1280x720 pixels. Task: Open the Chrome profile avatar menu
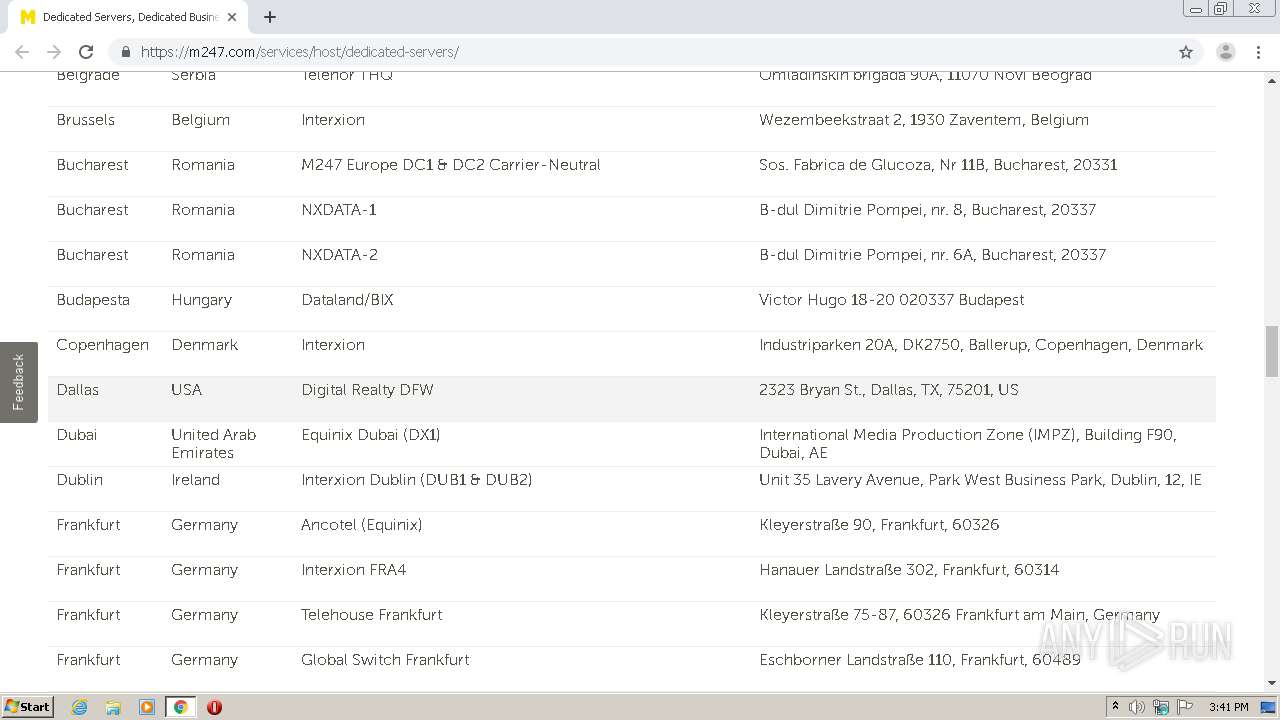[1225, 52]
